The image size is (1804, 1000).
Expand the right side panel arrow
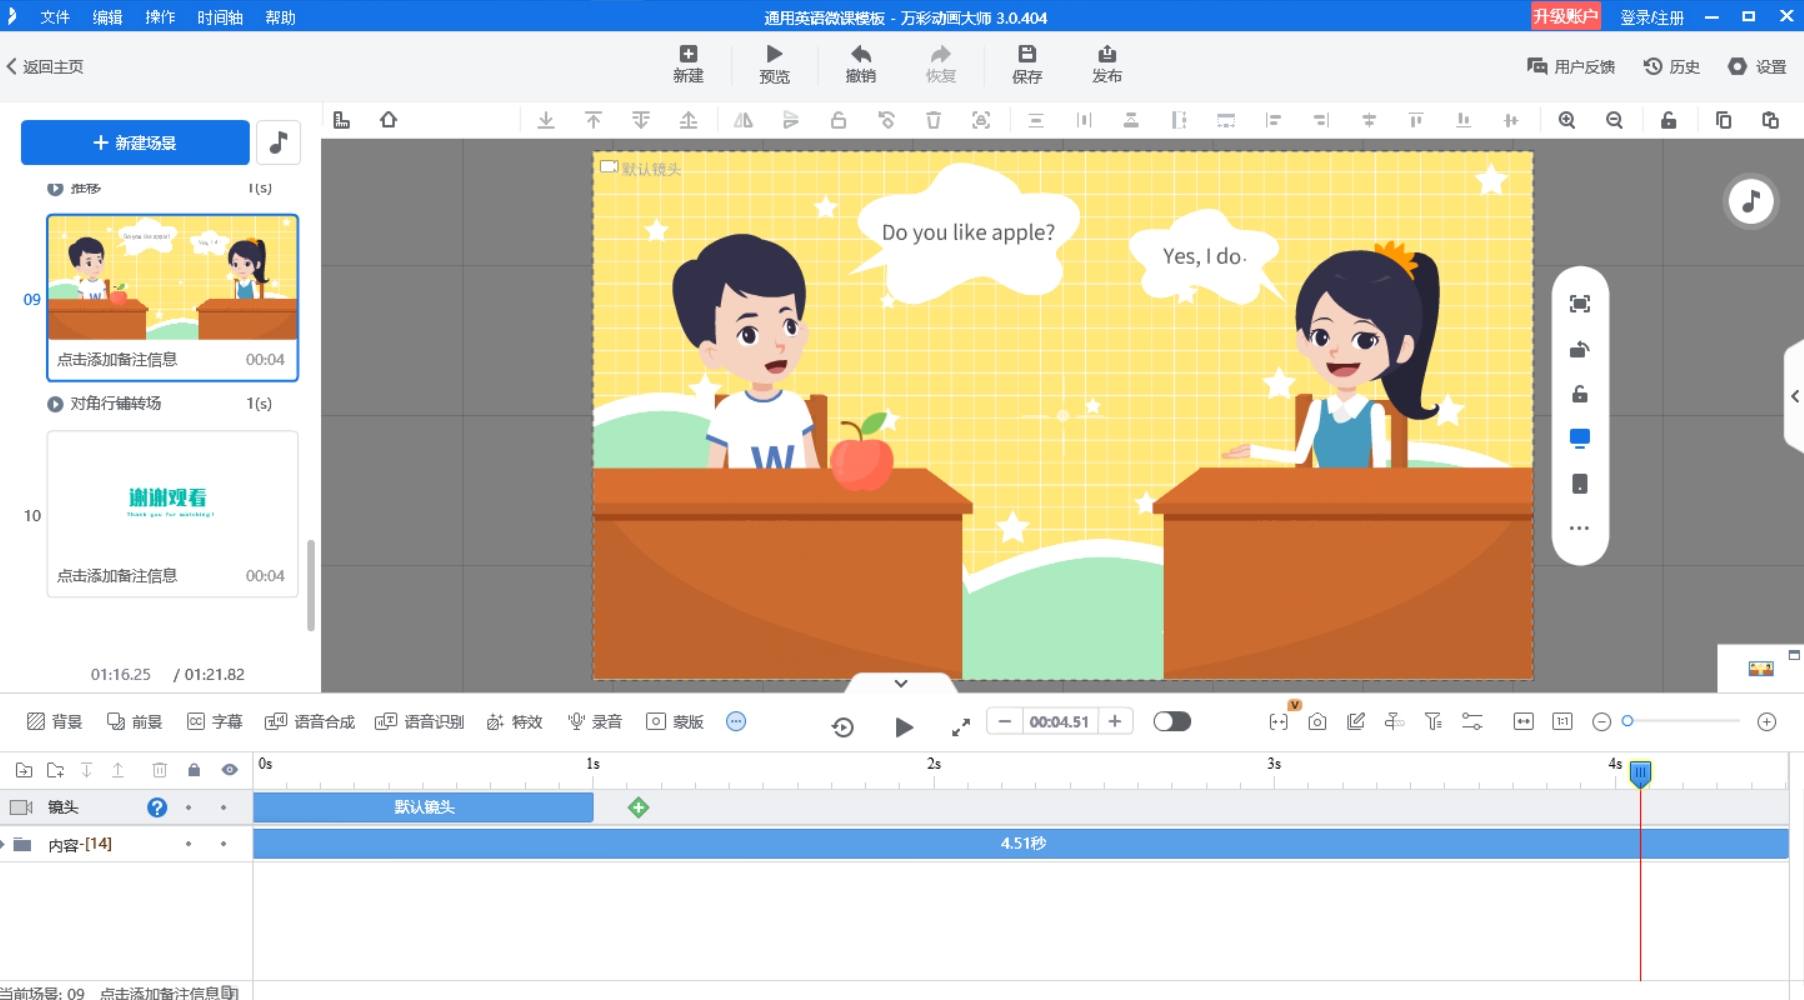[1795, 396]
